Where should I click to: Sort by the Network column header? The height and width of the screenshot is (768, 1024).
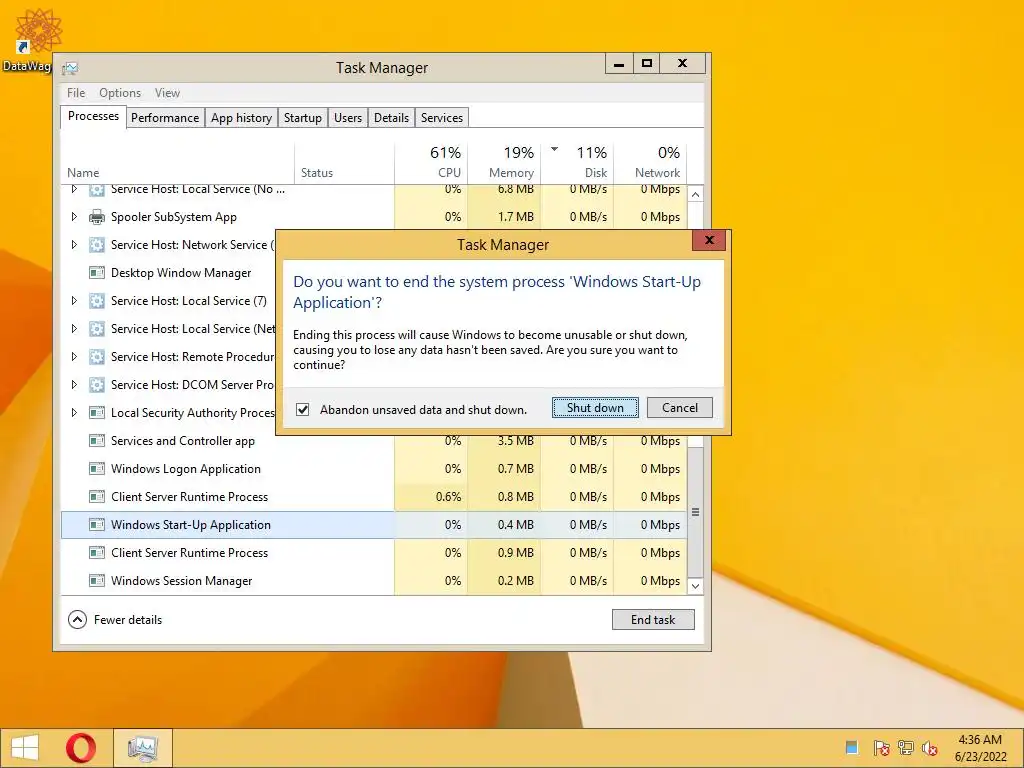(x=651, y=162)
